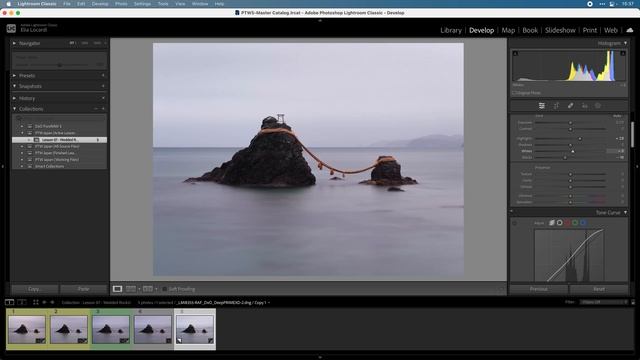This screenshot has width=640, height=360.
Task: Select the Red Eye correction tool icon
Action: pos(584,106)
